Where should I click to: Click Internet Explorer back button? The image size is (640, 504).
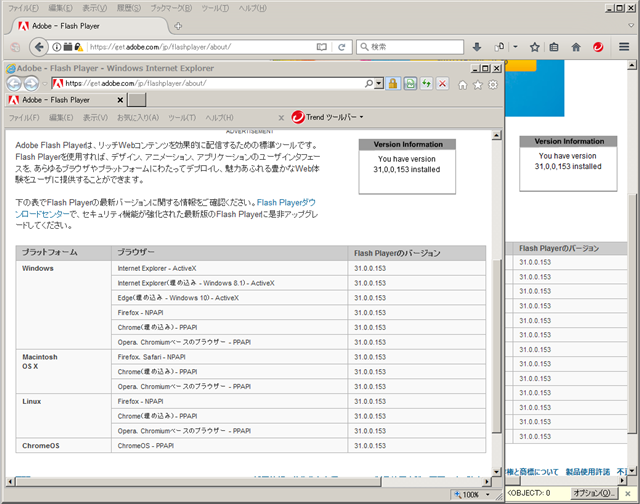14,84
